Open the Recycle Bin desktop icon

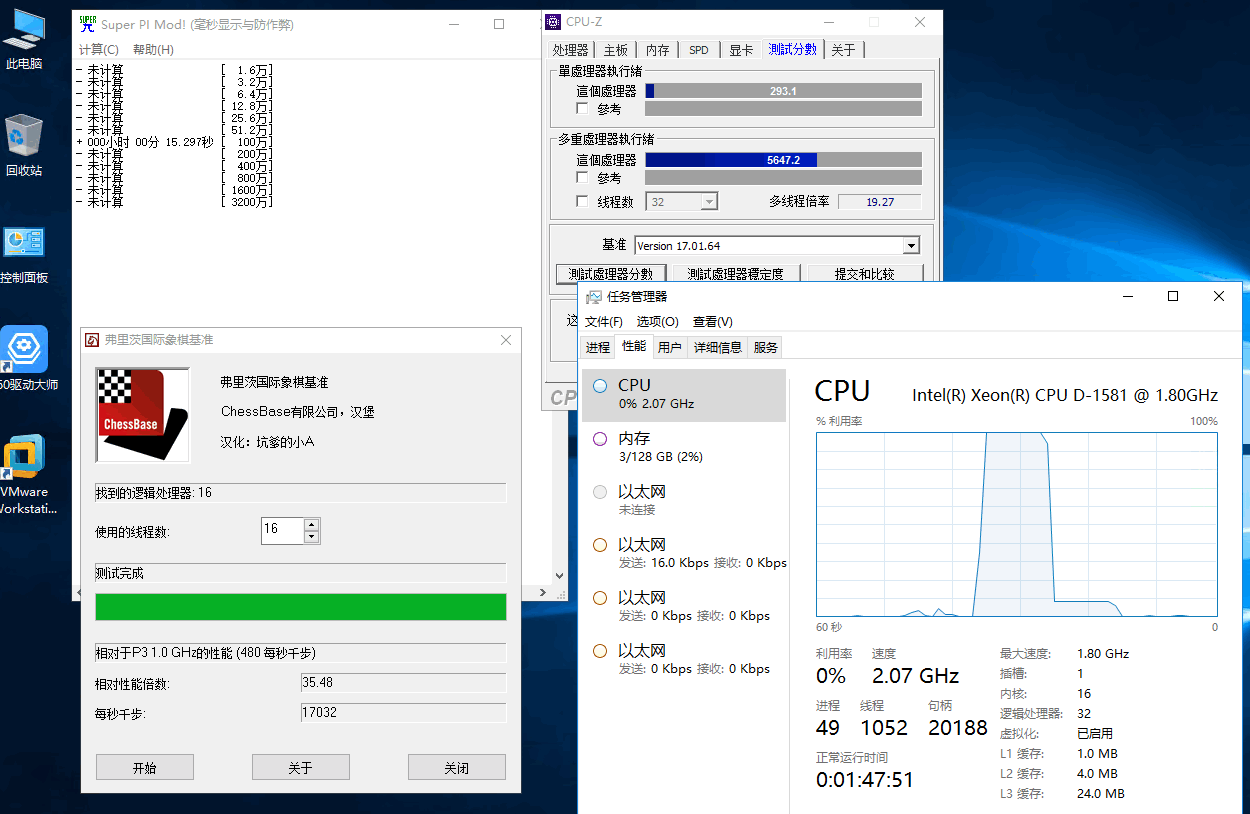coord(24,143)
